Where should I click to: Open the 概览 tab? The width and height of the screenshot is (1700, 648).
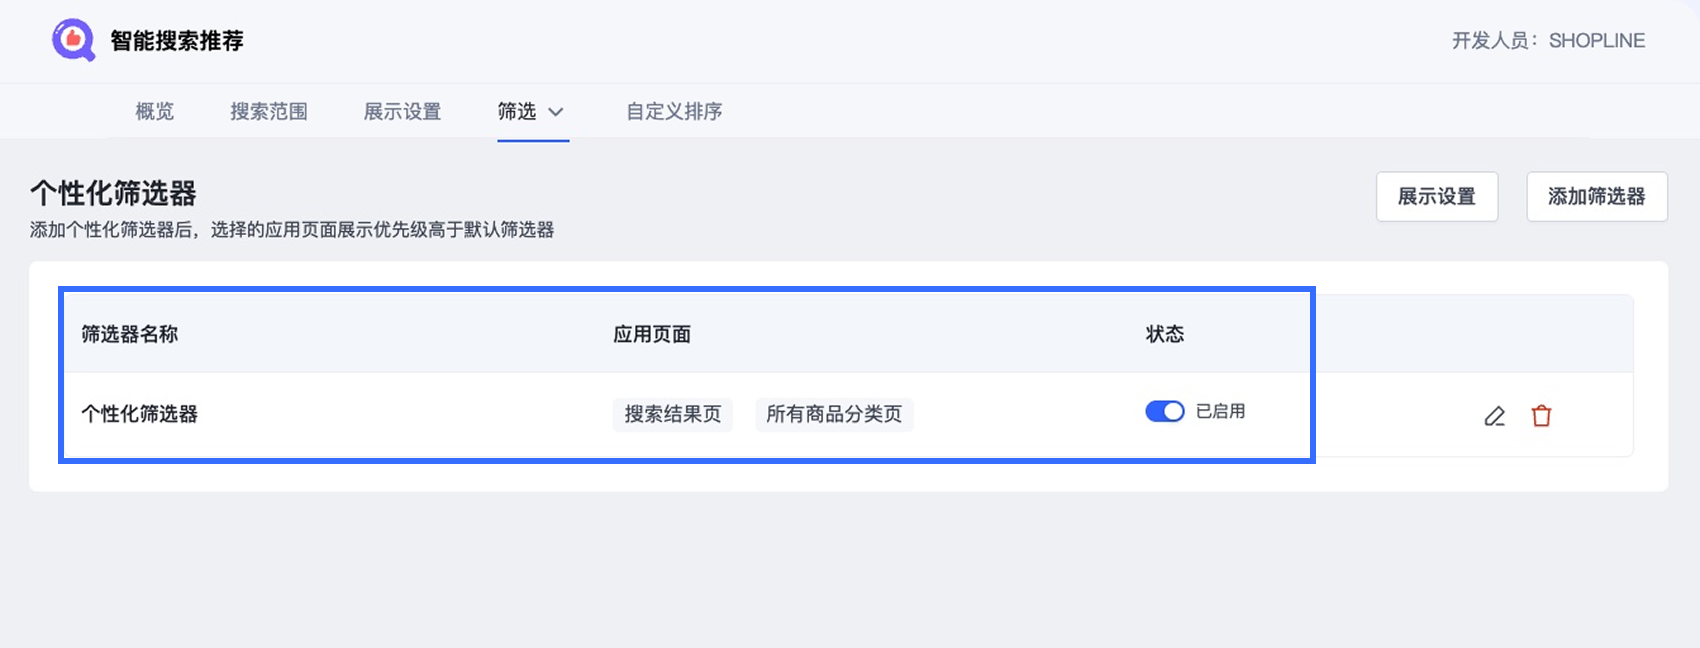point(155,112)
